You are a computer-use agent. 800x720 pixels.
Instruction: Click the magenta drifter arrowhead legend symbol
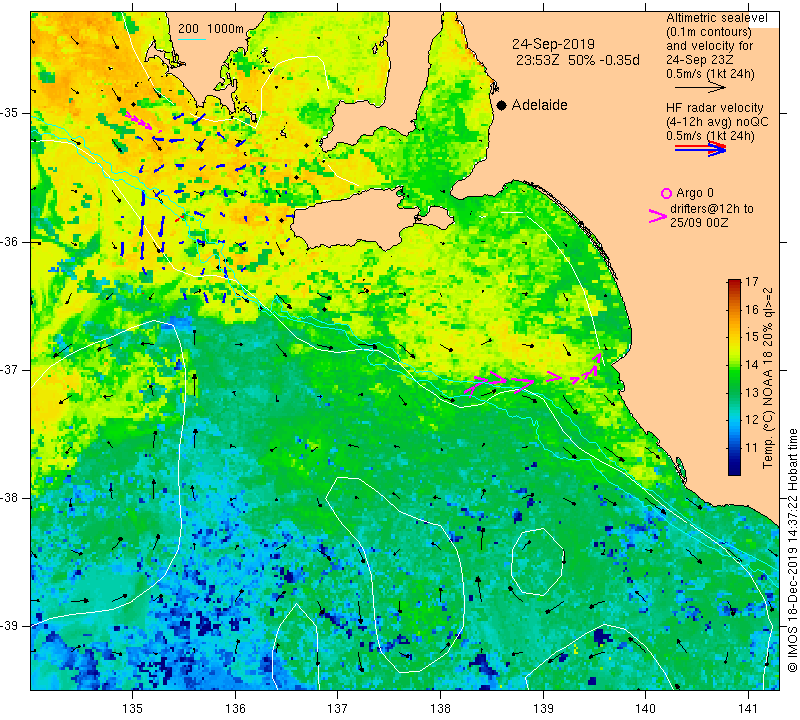657,216
